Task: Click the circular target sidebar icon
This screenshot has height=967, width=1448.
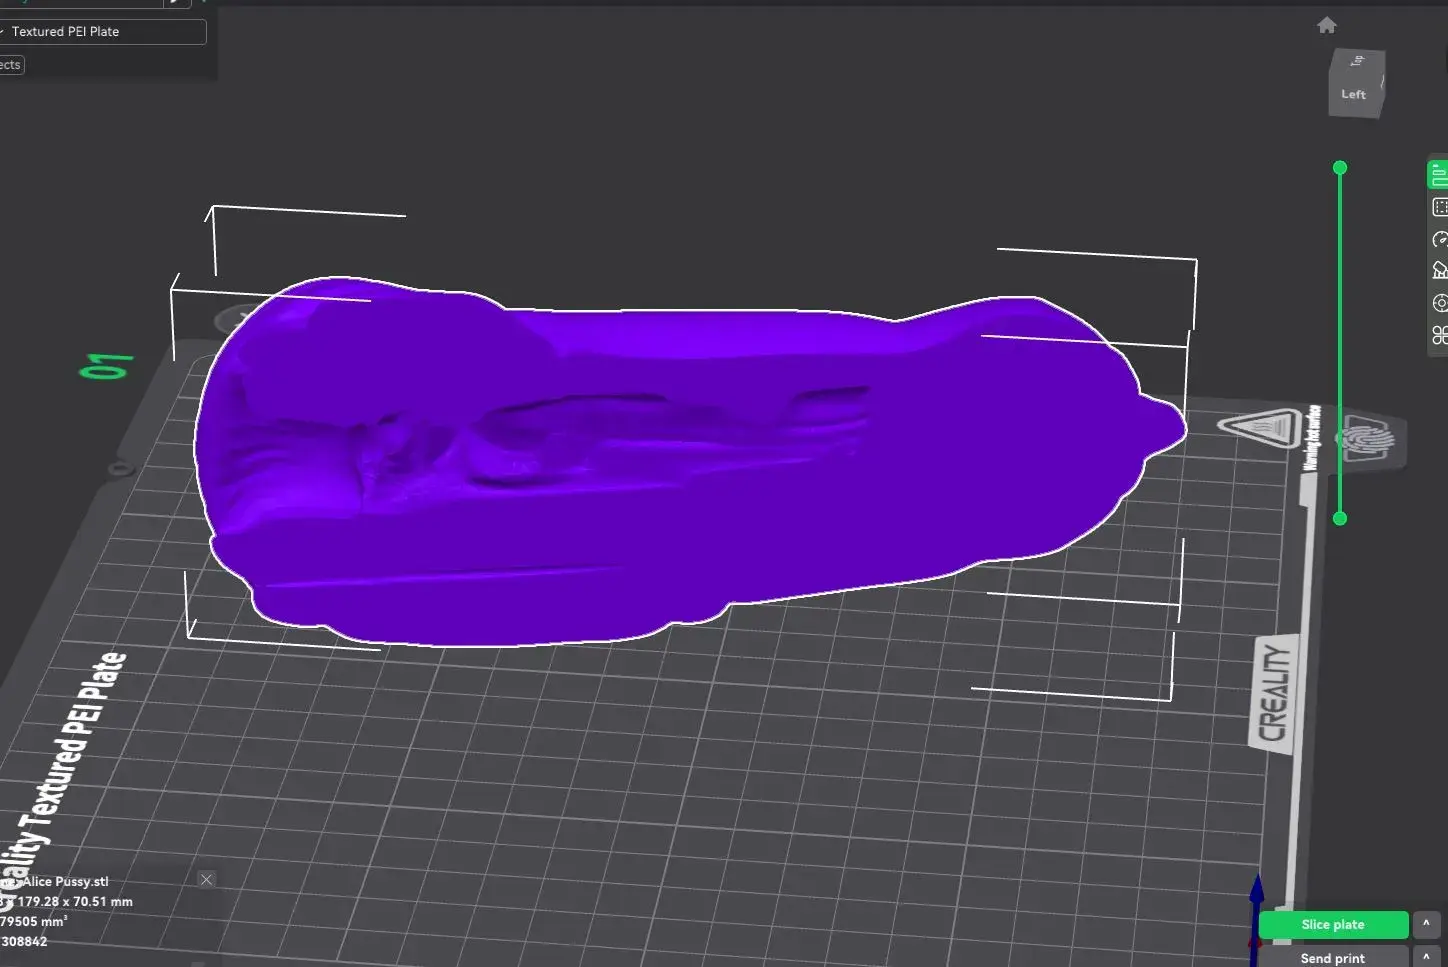Action: point(1439,303)
